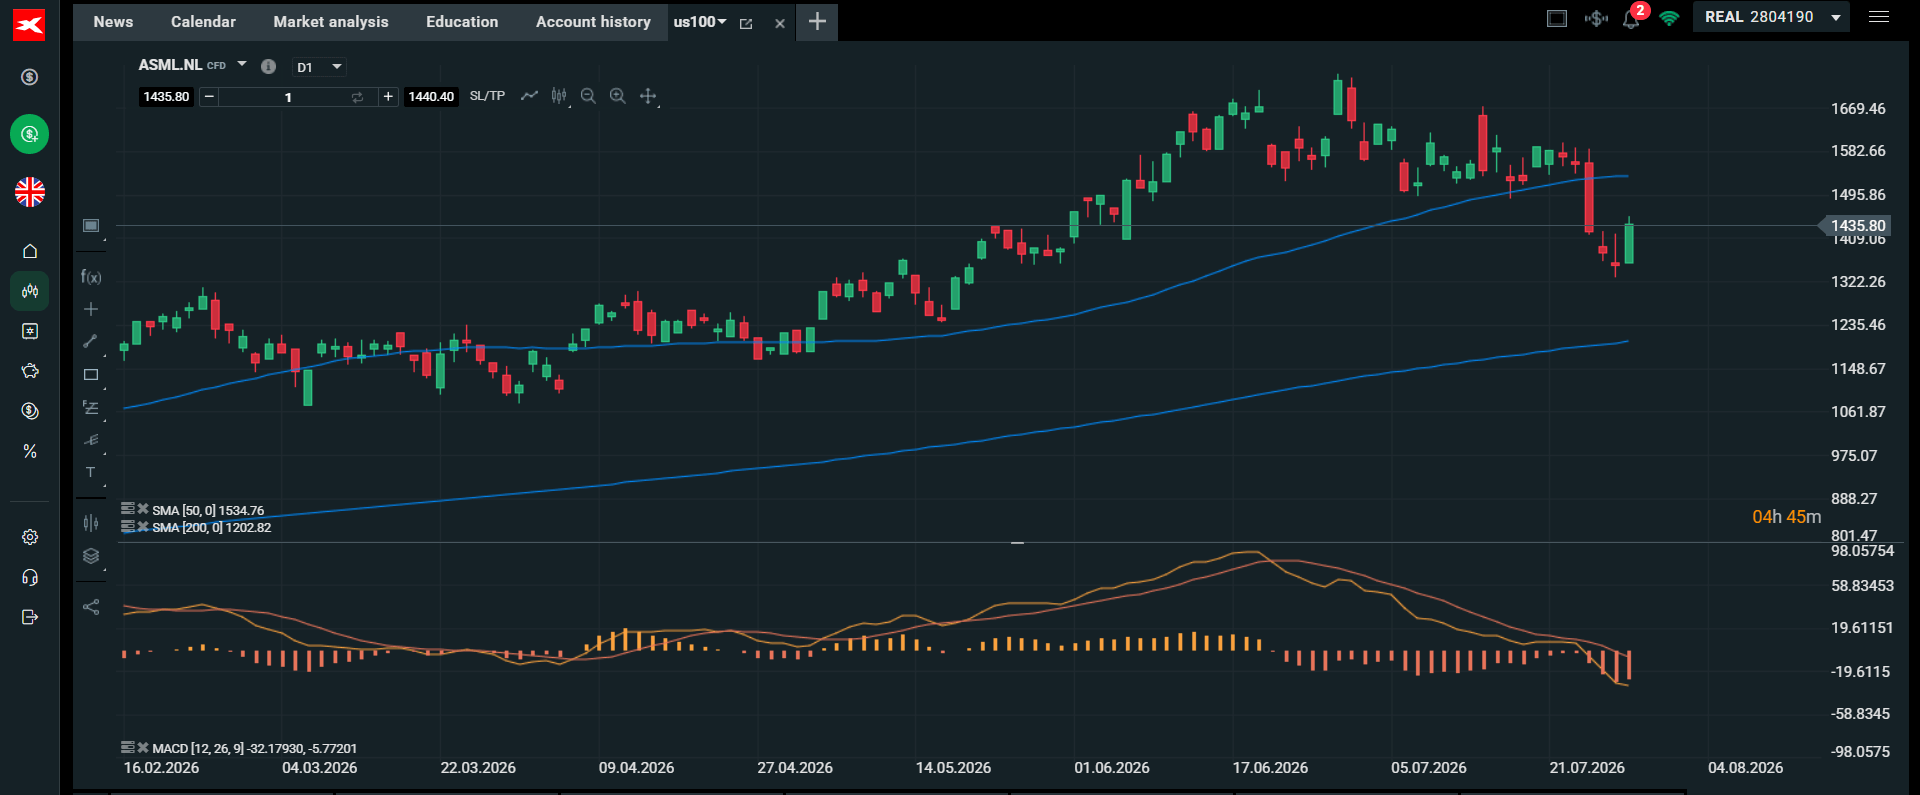Select the Fibonacci retracement tool
Image resolution: width=1920 pixels, height=795 pixels.
(91, 408)
